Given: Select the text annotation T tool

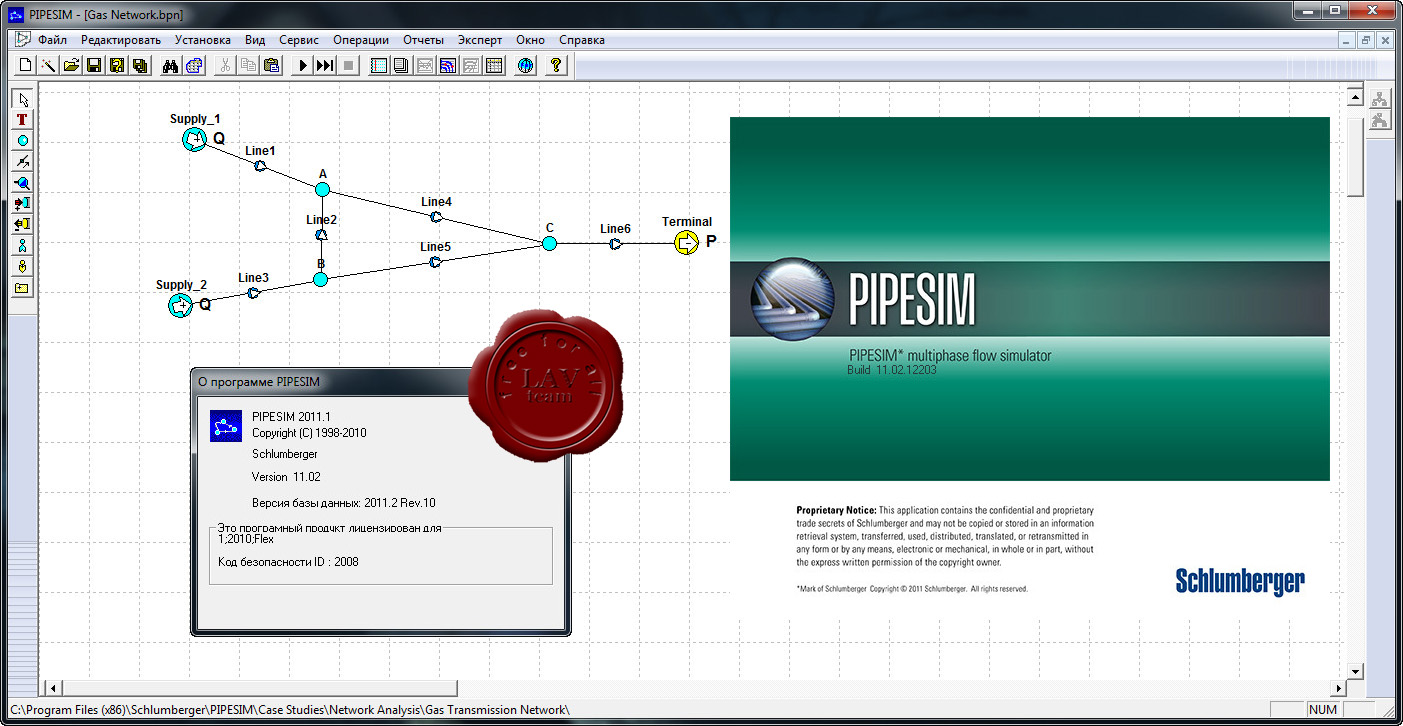Looking at the screenshot, I should (23, 119).
